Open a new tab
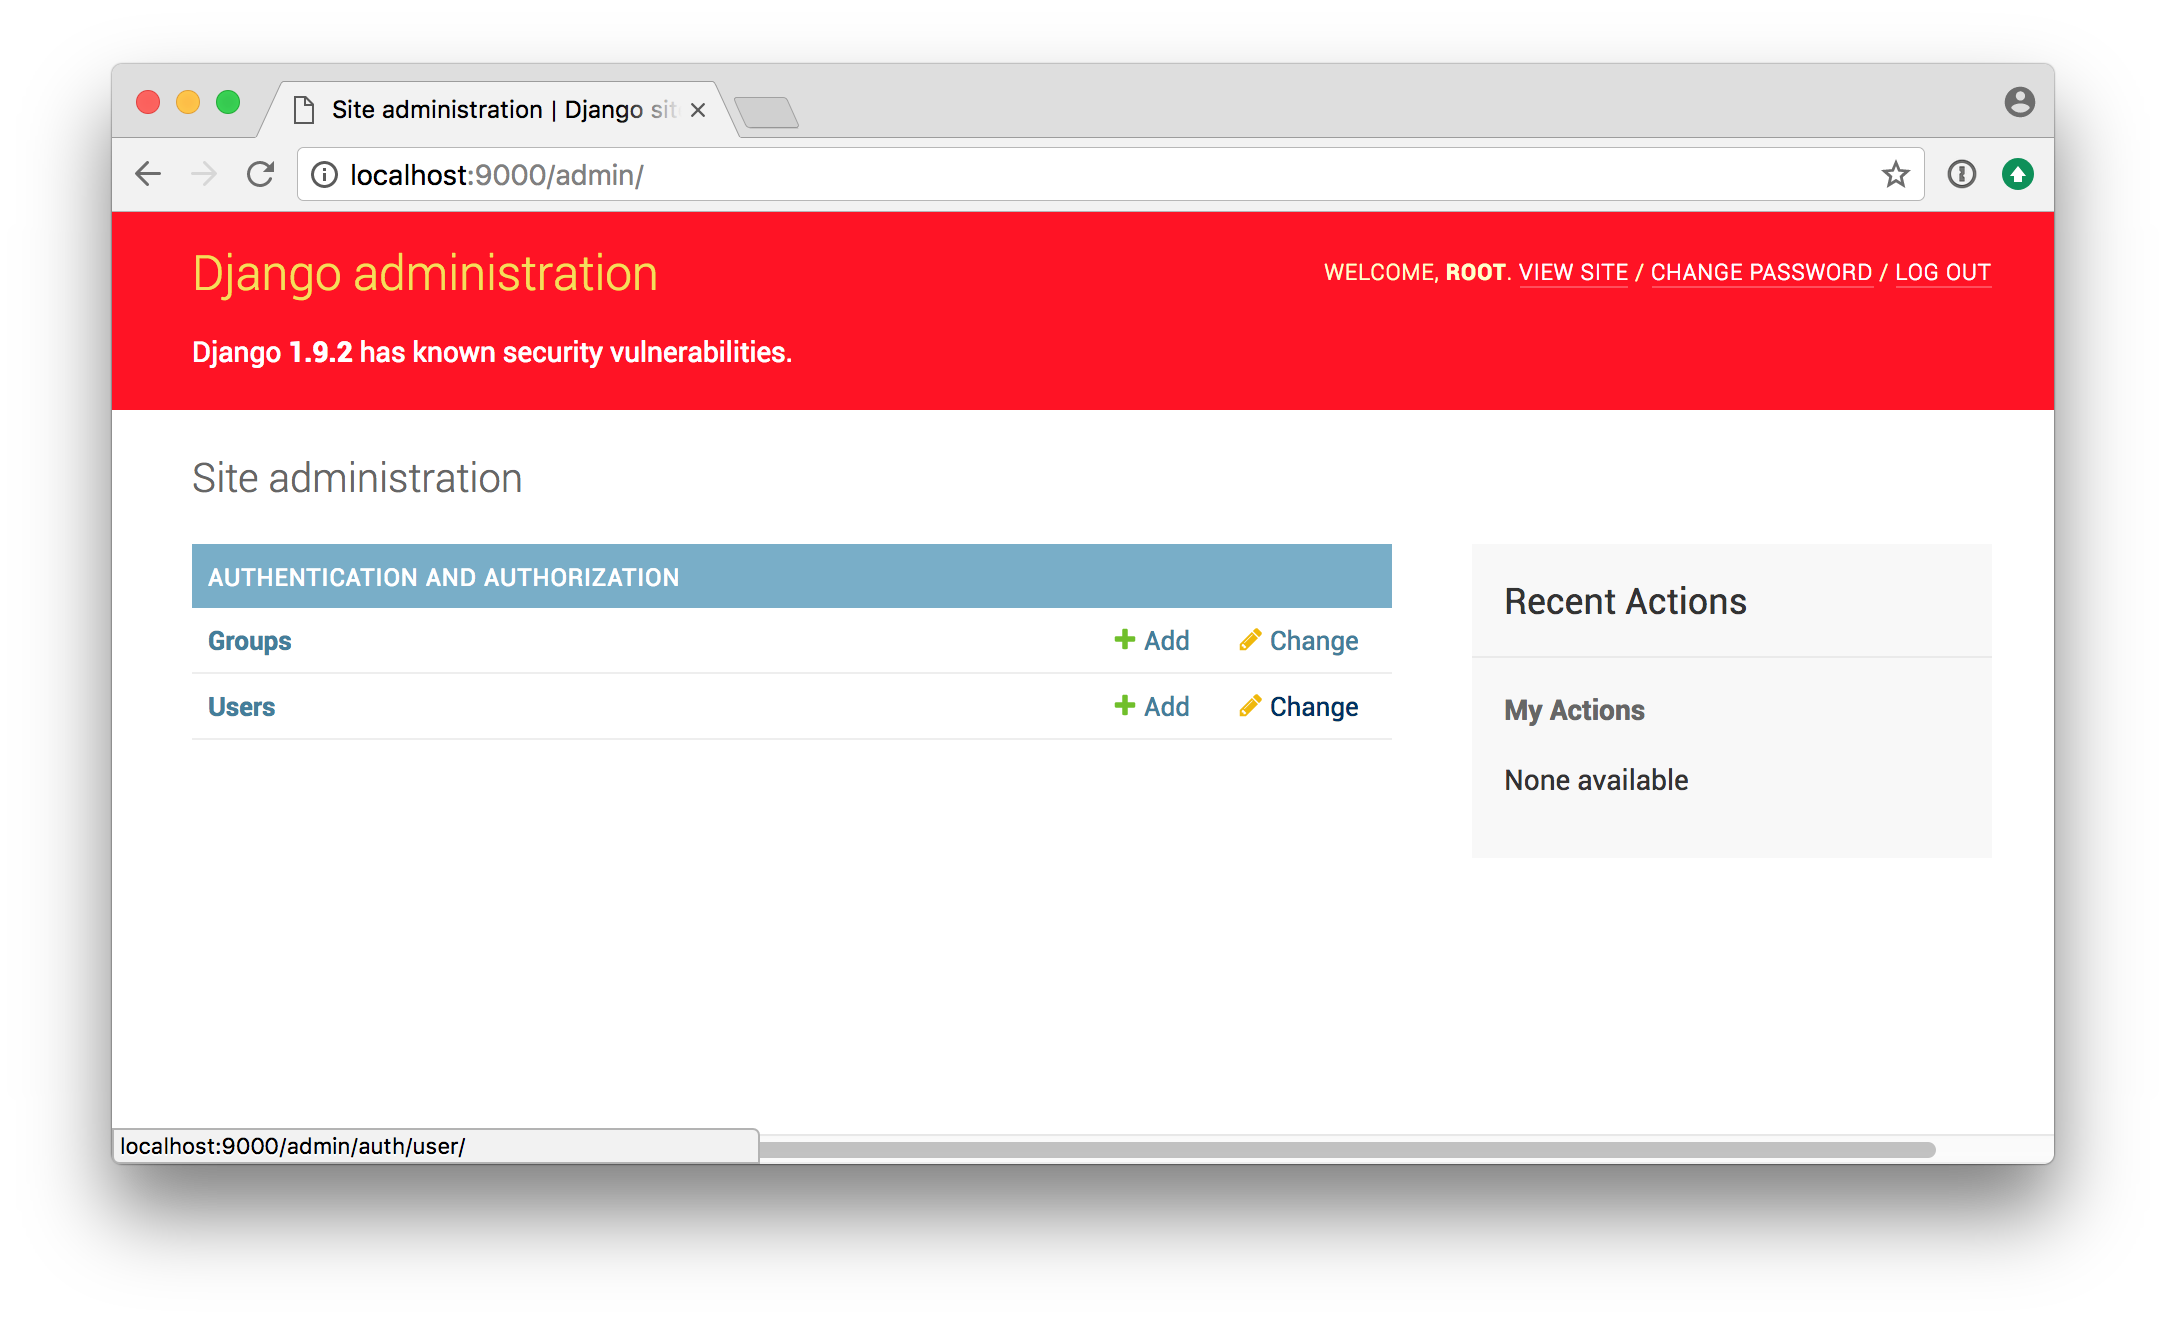The height and width of the screenshot is (1324, 2166). coord(766,112)
